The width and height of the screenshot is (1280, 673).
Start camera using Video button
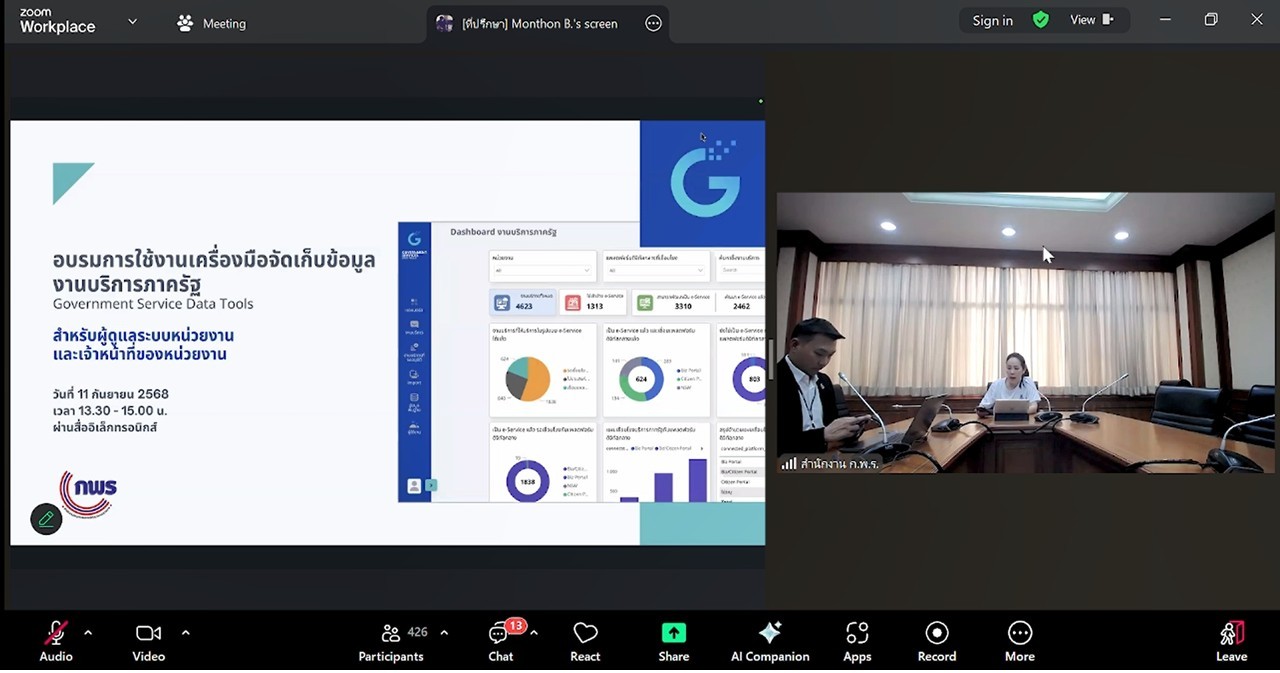[148, 641]
